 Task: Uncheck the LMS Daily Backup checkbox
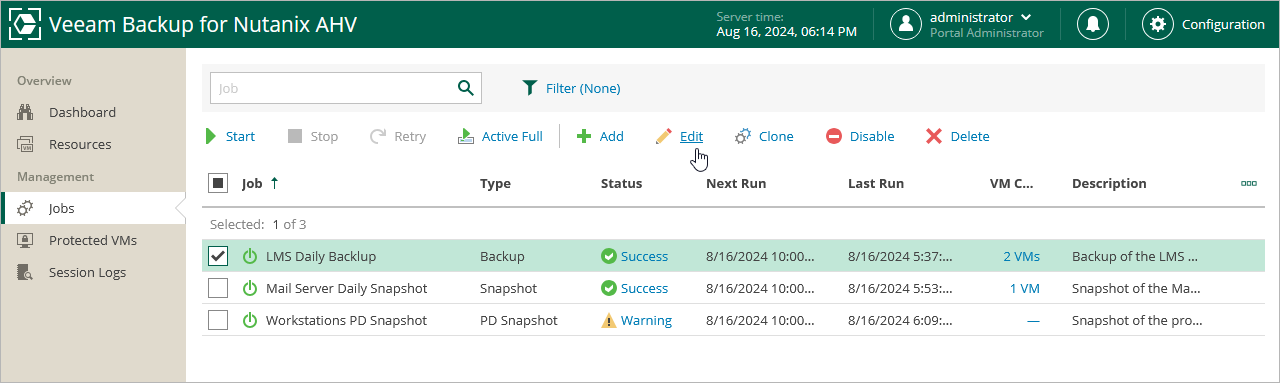coord(218,256)
